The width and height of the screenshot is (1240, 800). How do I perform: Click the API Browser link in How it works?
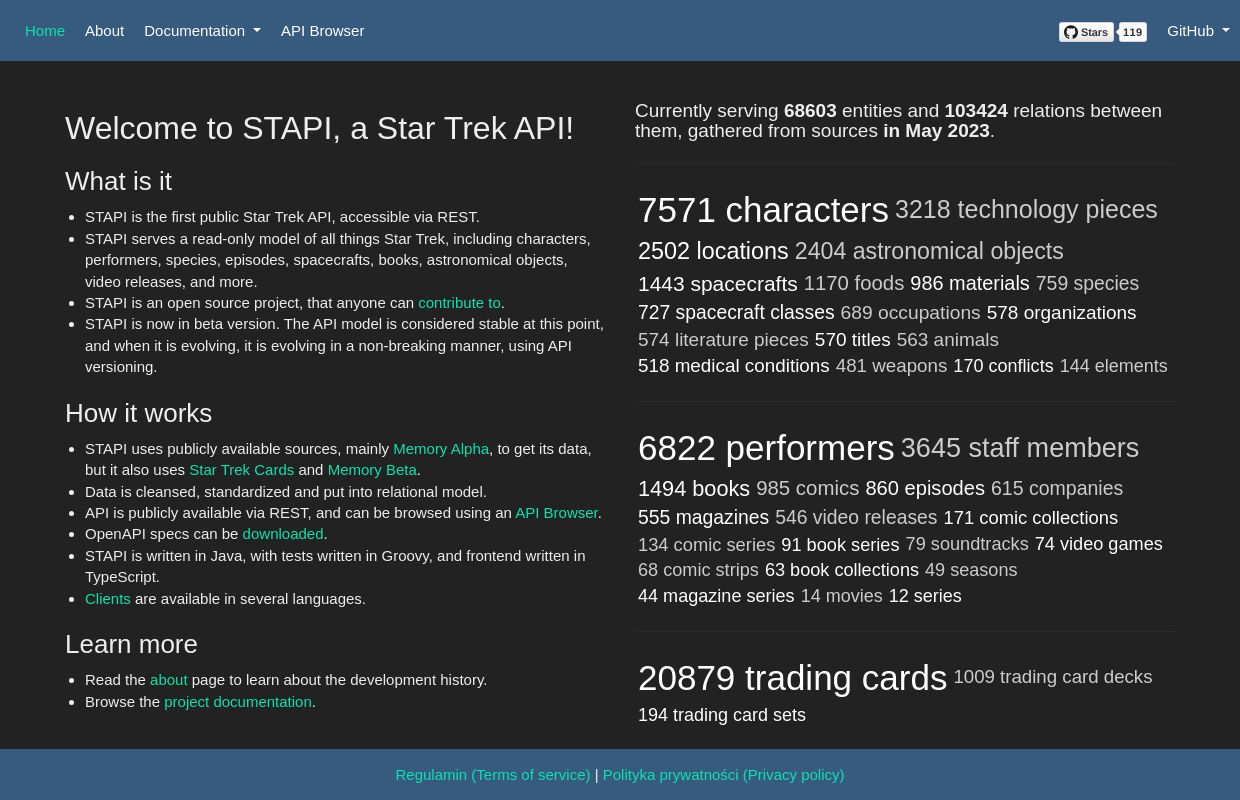556,513
